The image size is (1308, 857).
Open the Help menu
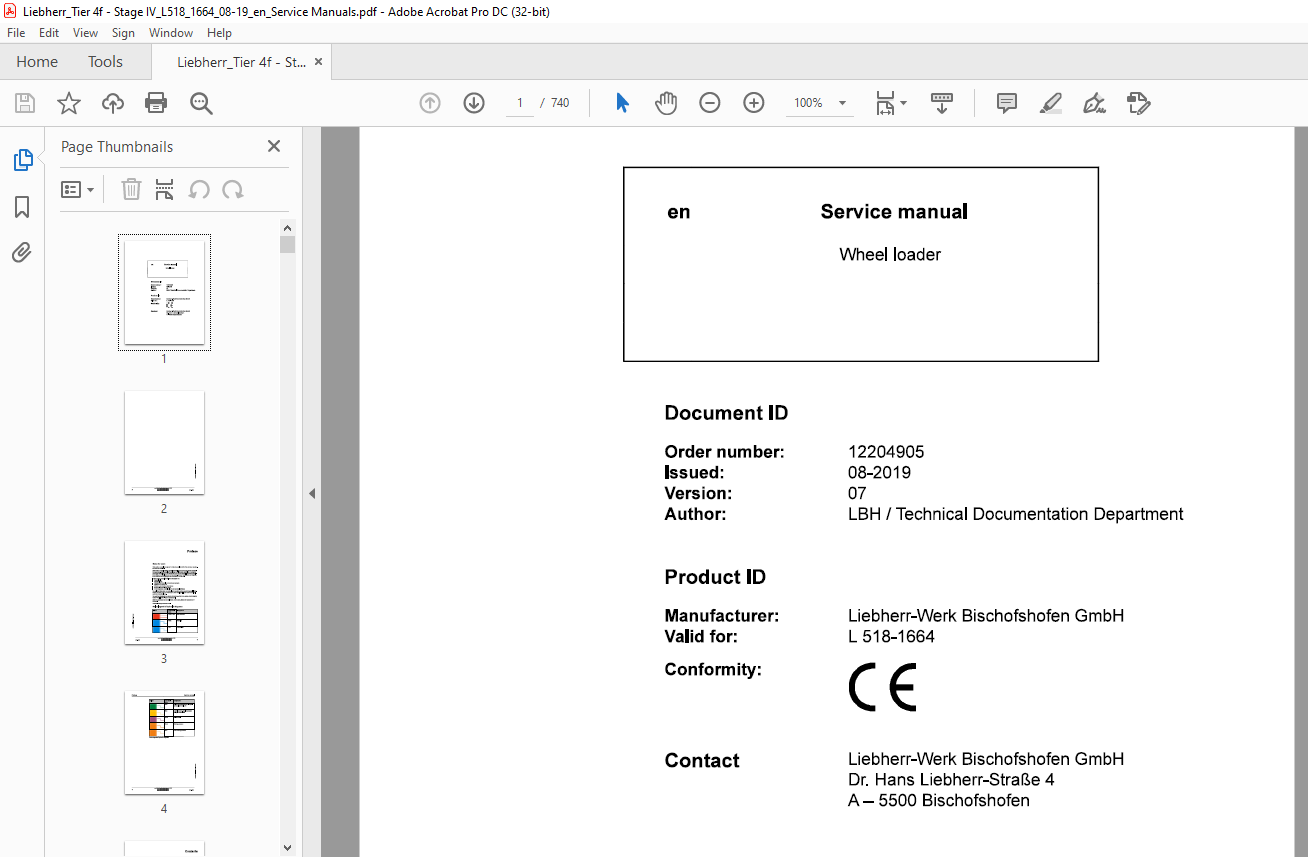click(219, 33)
